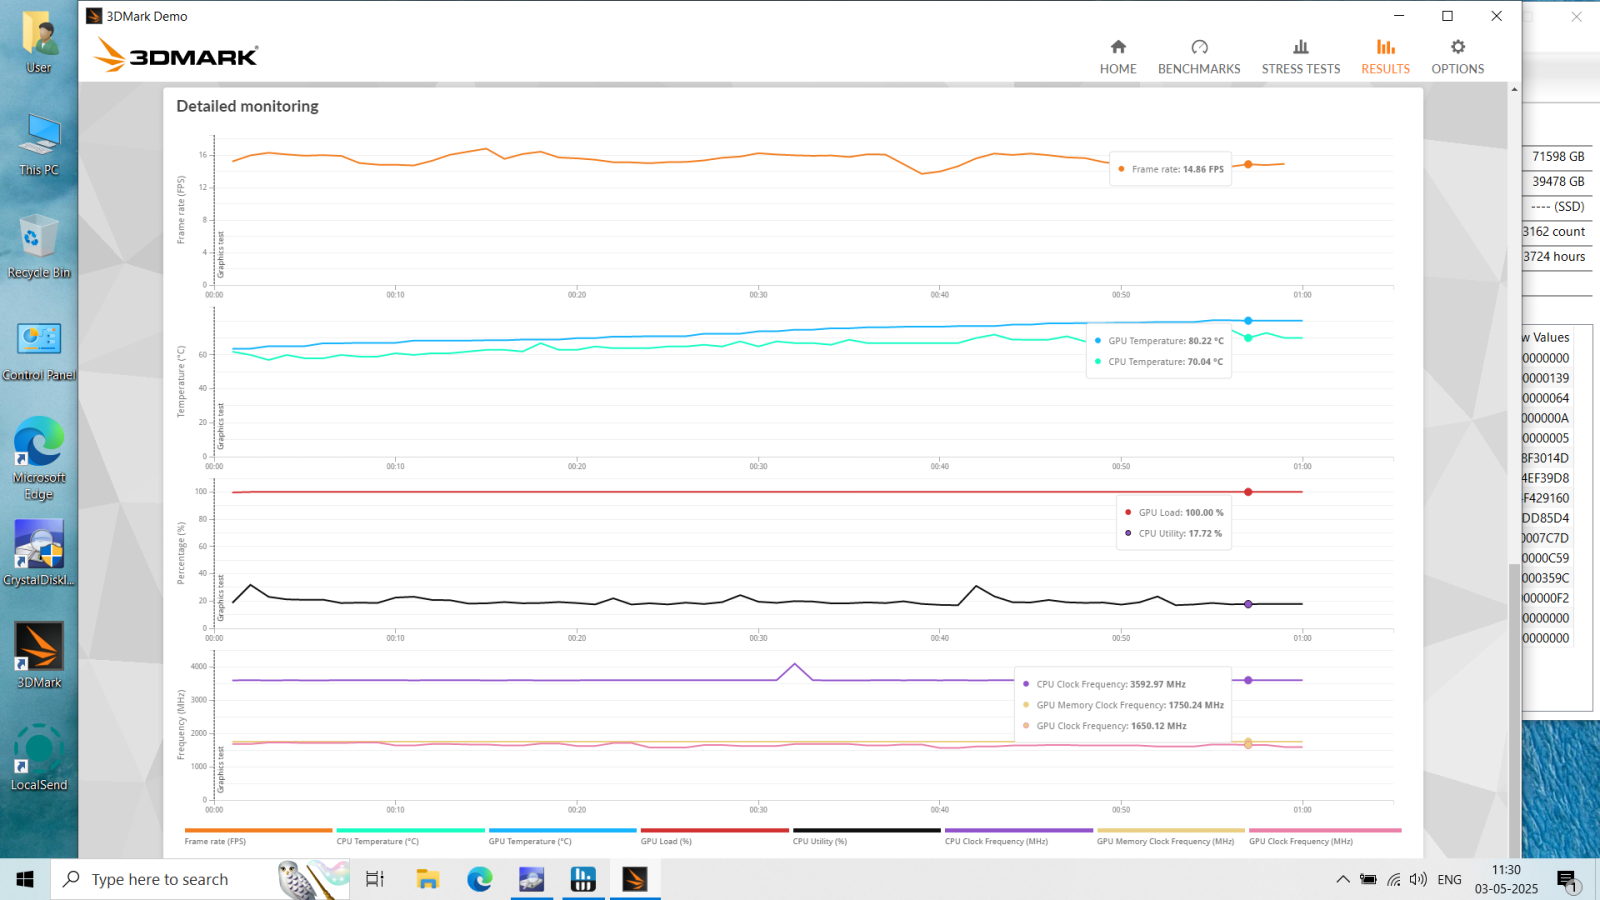Click the 3724 hours value in background window
The height and width of the screenshot is (900, 1600).
[1556, 256]
